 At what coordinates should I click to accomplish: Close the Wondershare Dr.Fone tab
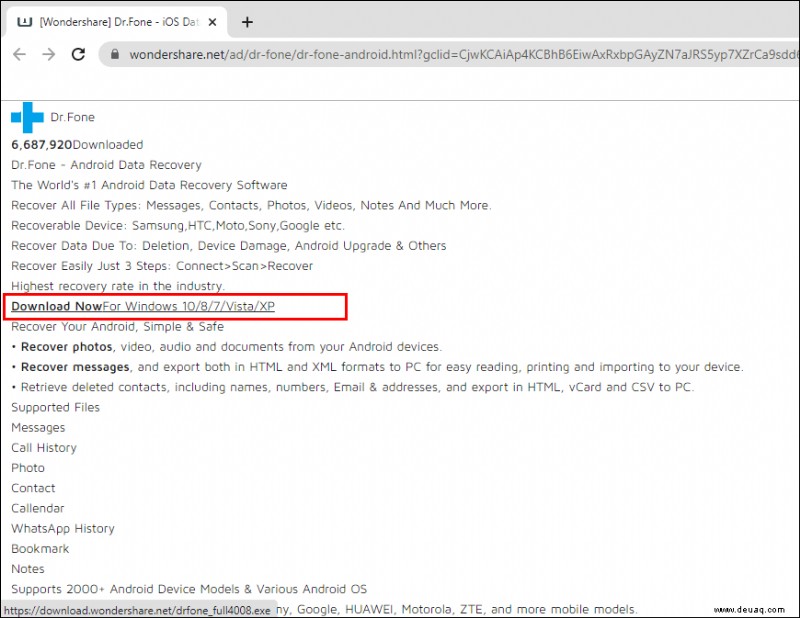(x=213, y=22)
